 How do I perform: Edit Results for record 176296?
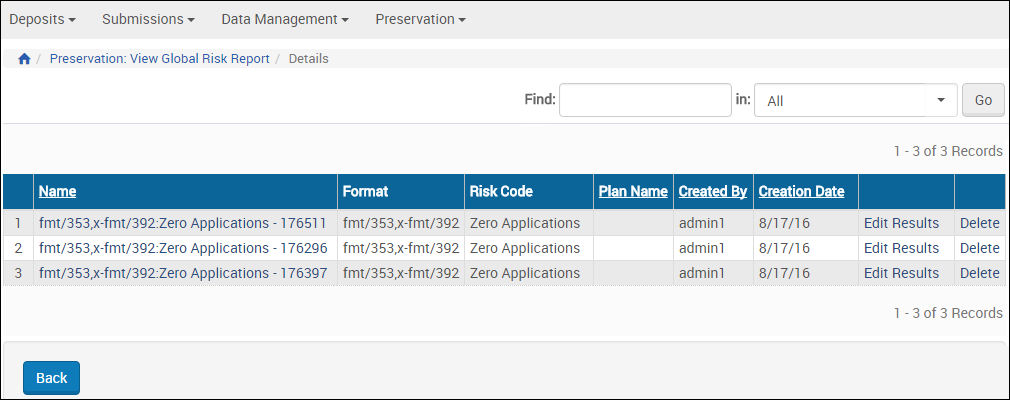pyautogui.click(x=901, y=248)
